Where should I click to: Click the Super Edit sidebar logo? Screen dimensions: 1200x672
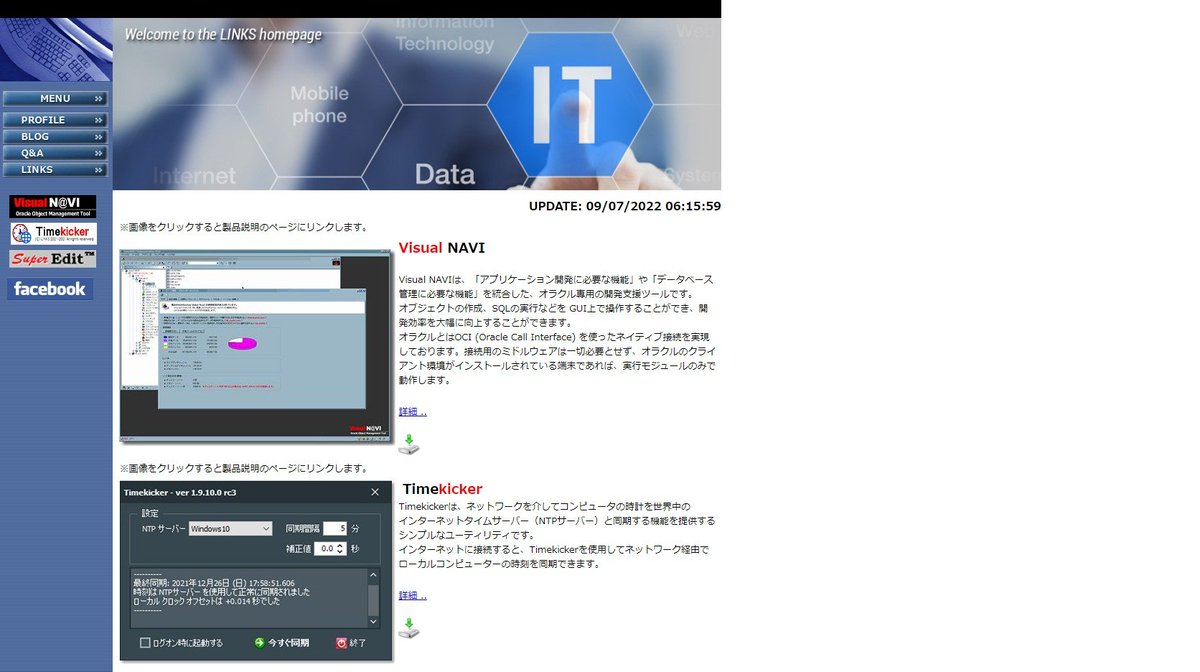click(x=53, y=259)
